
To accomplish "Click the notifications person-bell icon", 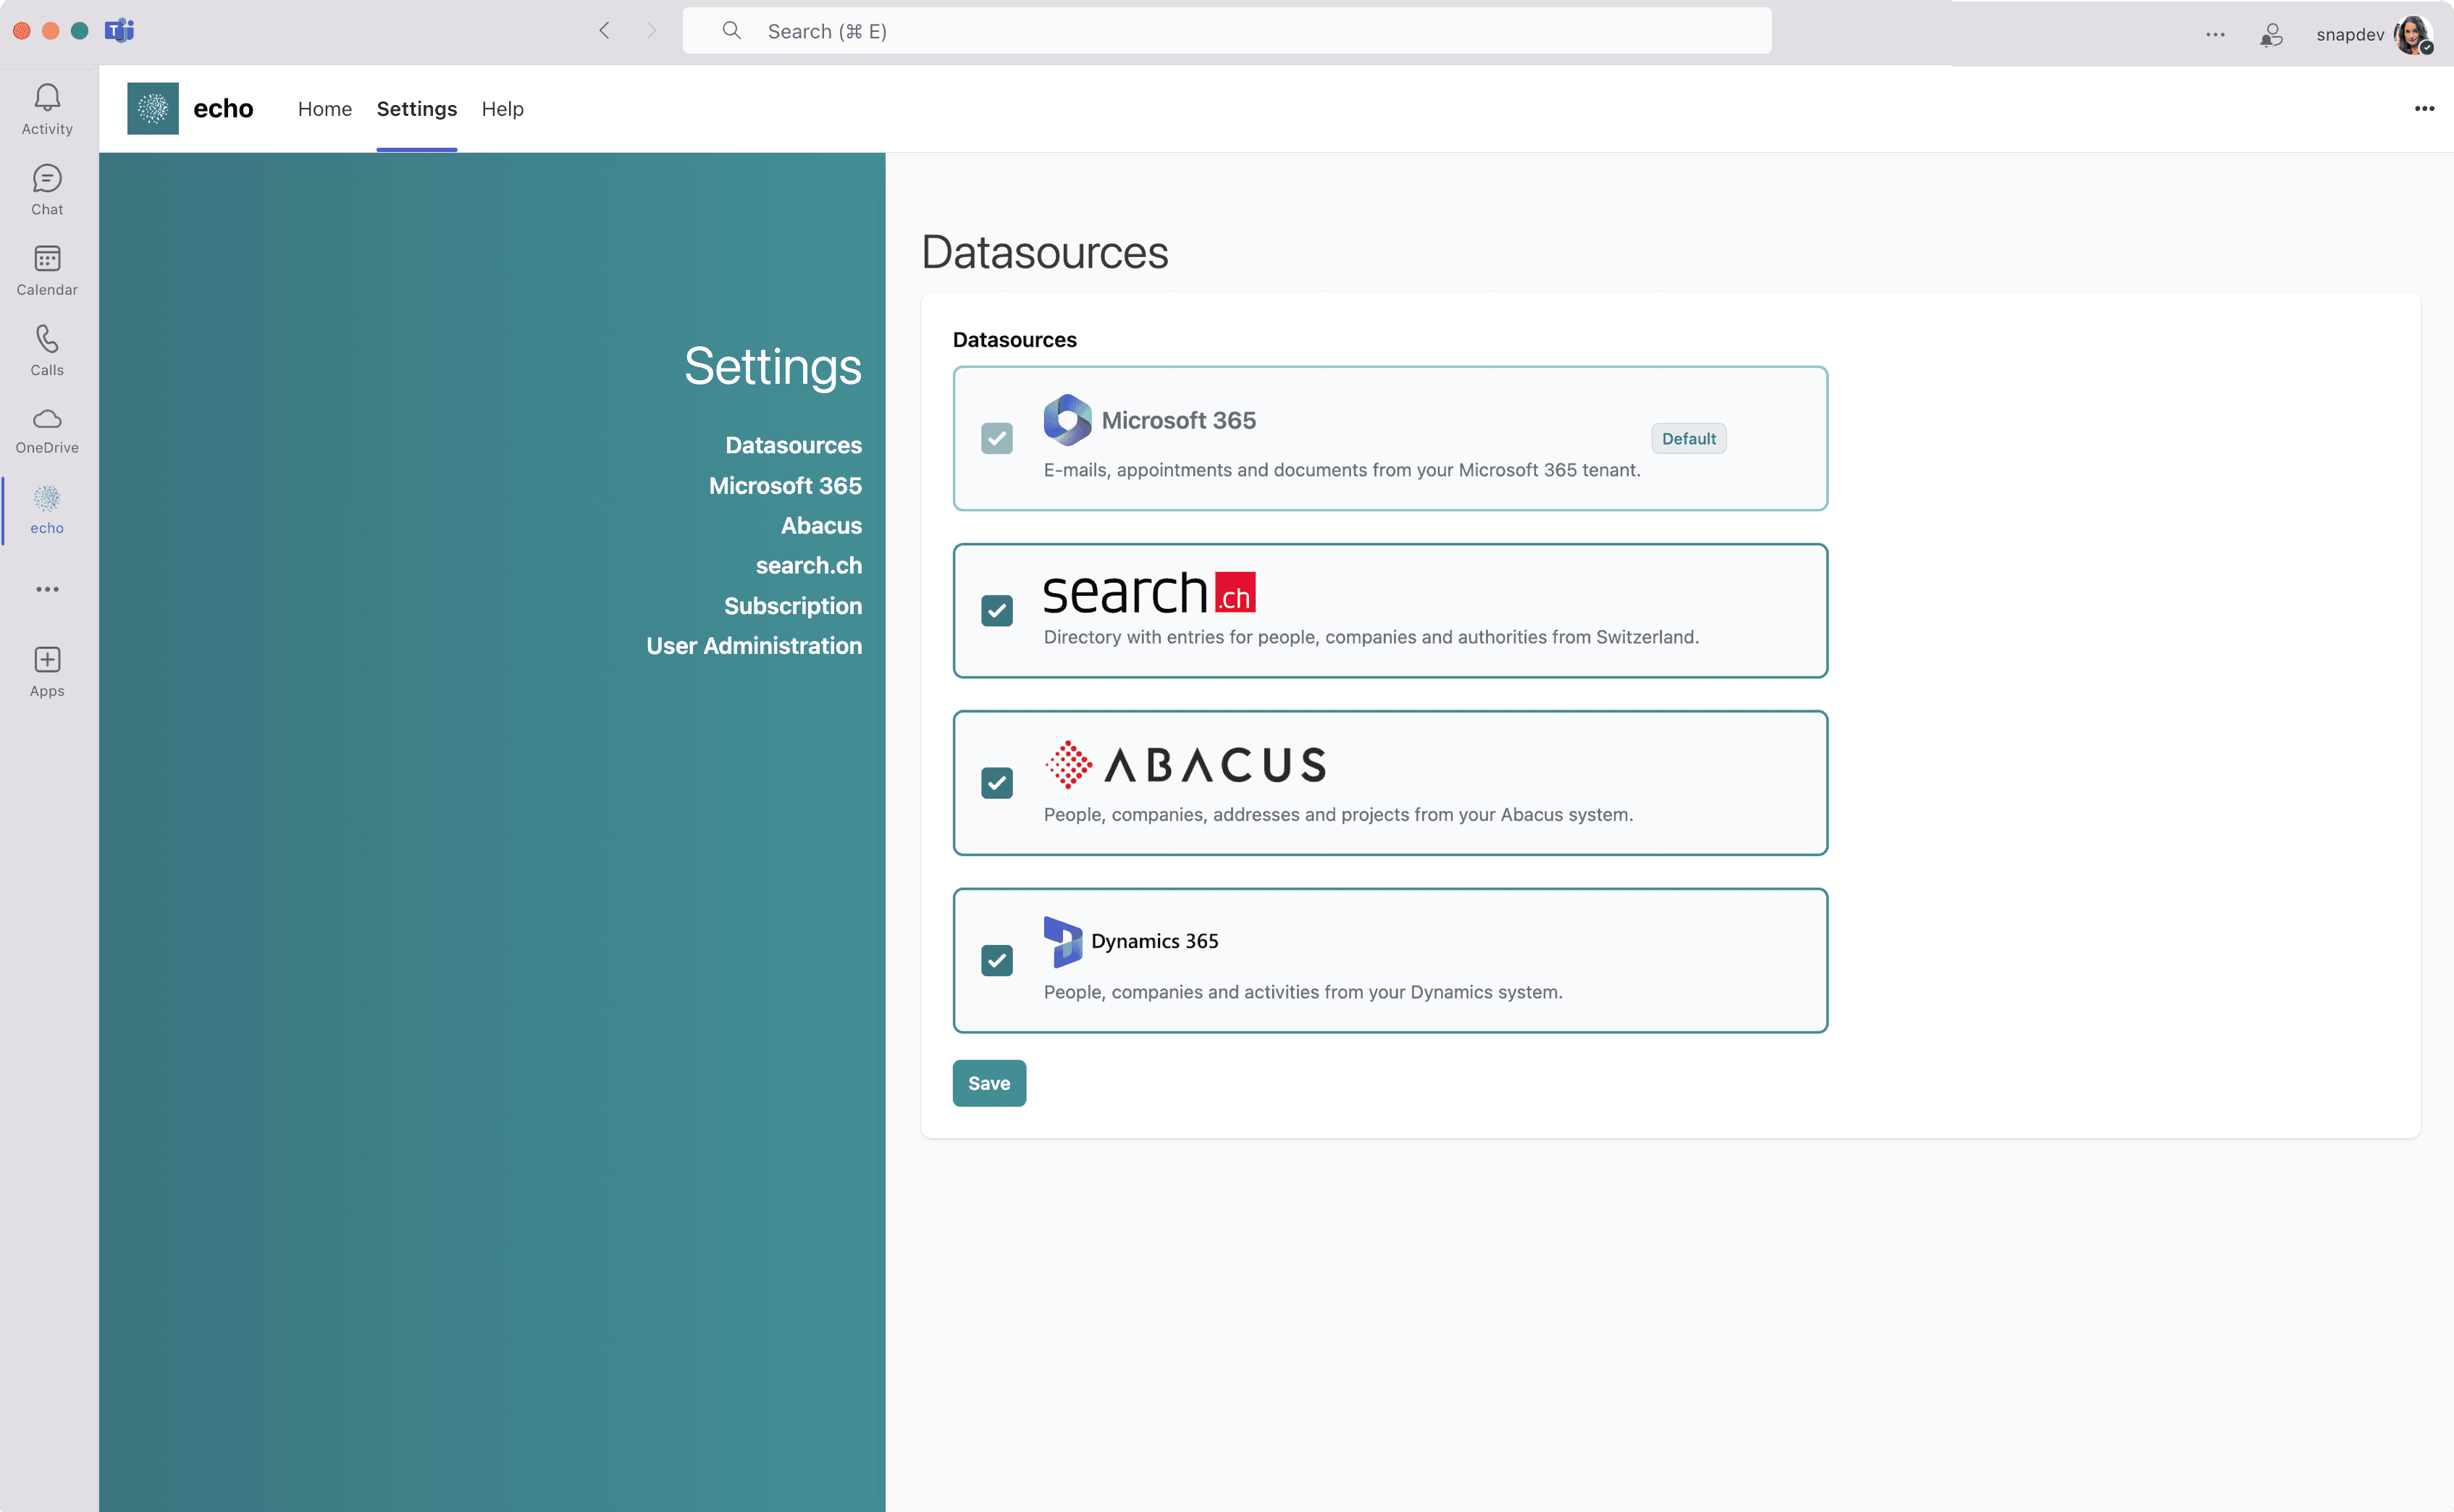I will coord(2271,35).
